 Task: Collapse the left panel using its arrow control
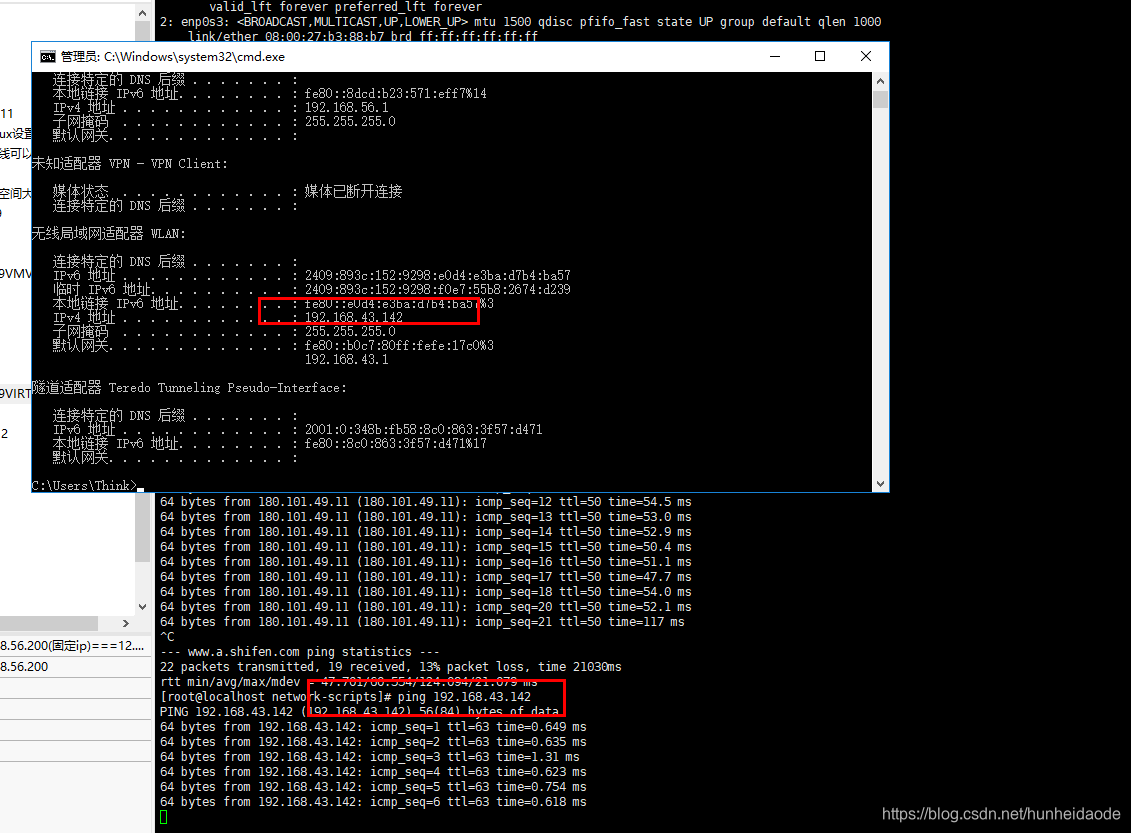(x=124, y=621)
